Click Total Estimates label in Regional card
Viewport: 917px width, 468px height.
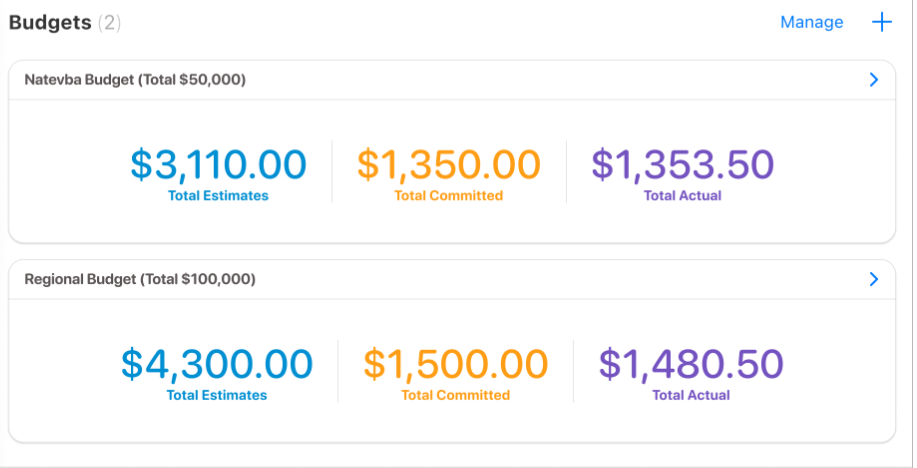click(x=217, y=395)
